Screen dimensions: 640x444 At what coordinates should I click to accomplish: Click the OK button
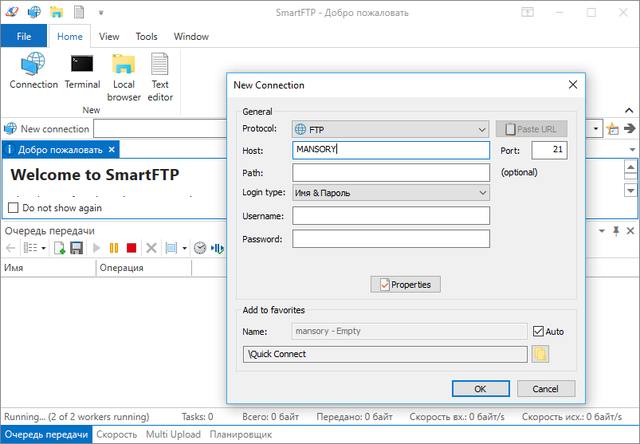click(x=480, y=388)
